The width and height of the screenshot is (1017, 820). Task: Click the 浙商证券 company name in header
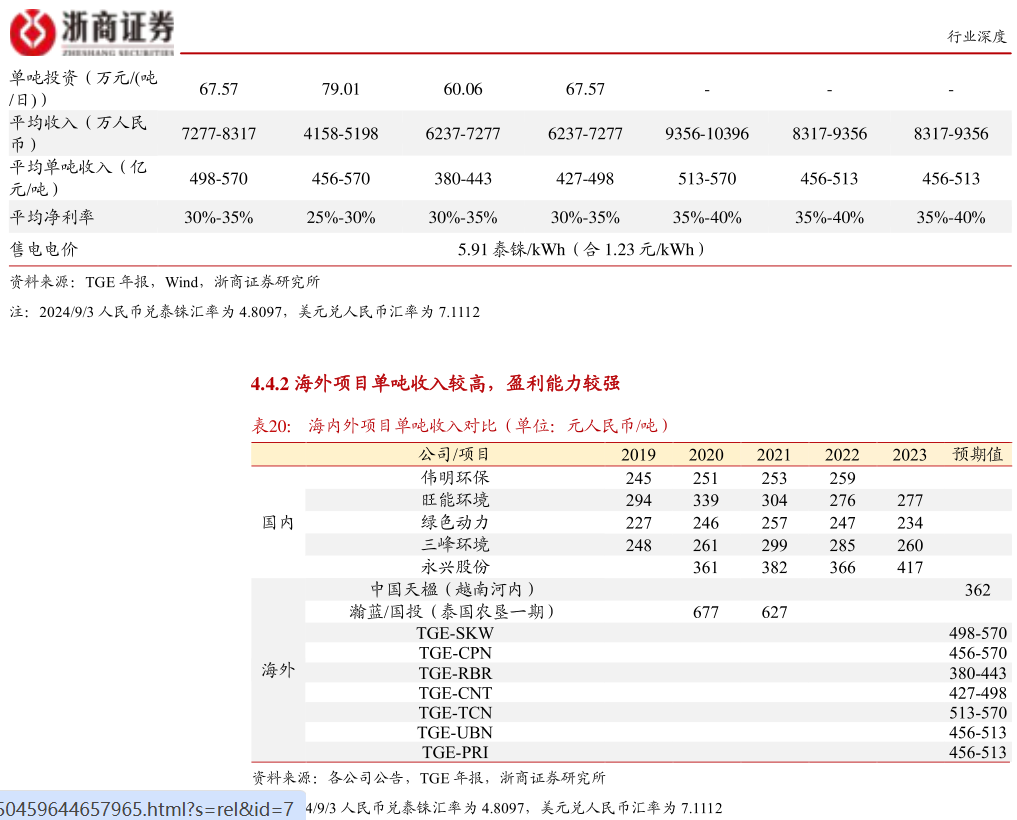[x=117, y=27]
